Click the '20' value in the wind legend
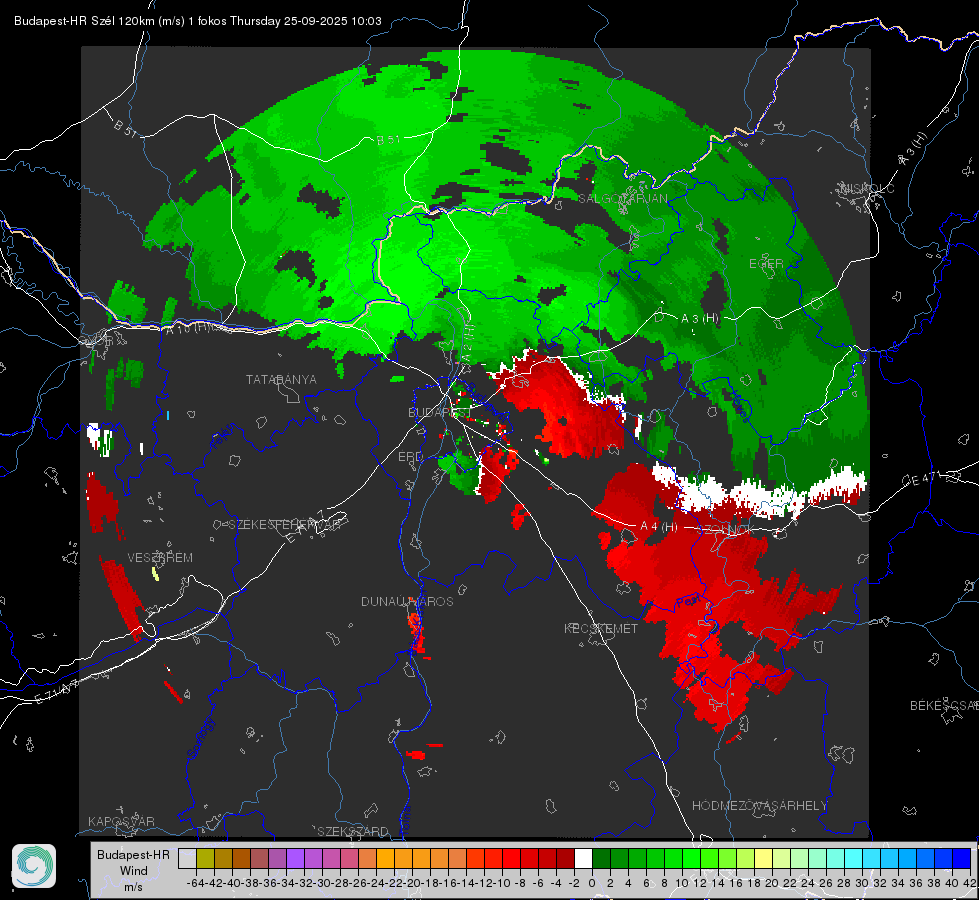 (x=772, y=883)
